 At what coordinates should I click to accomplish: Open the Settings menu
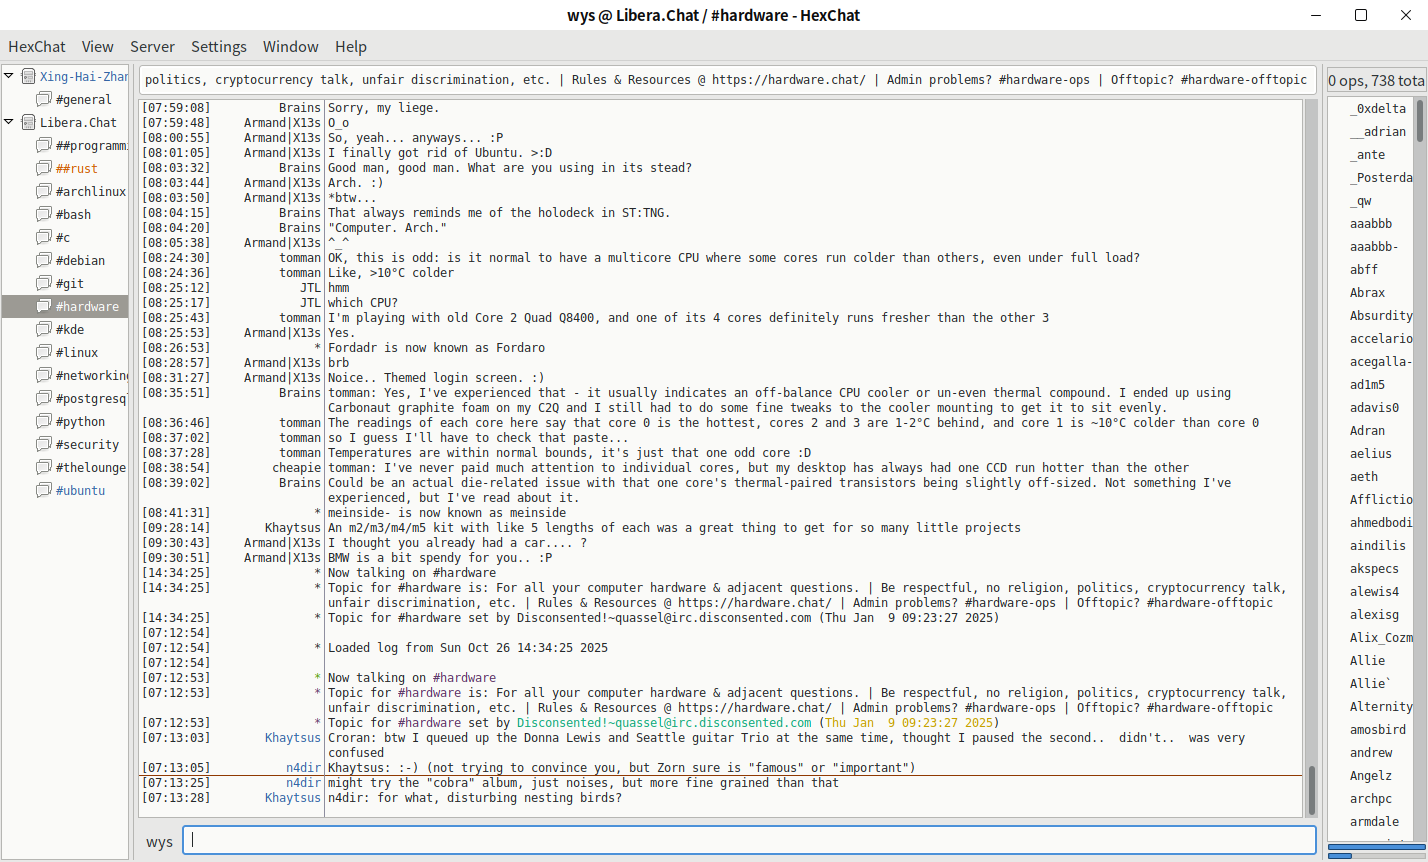[219, 47]
